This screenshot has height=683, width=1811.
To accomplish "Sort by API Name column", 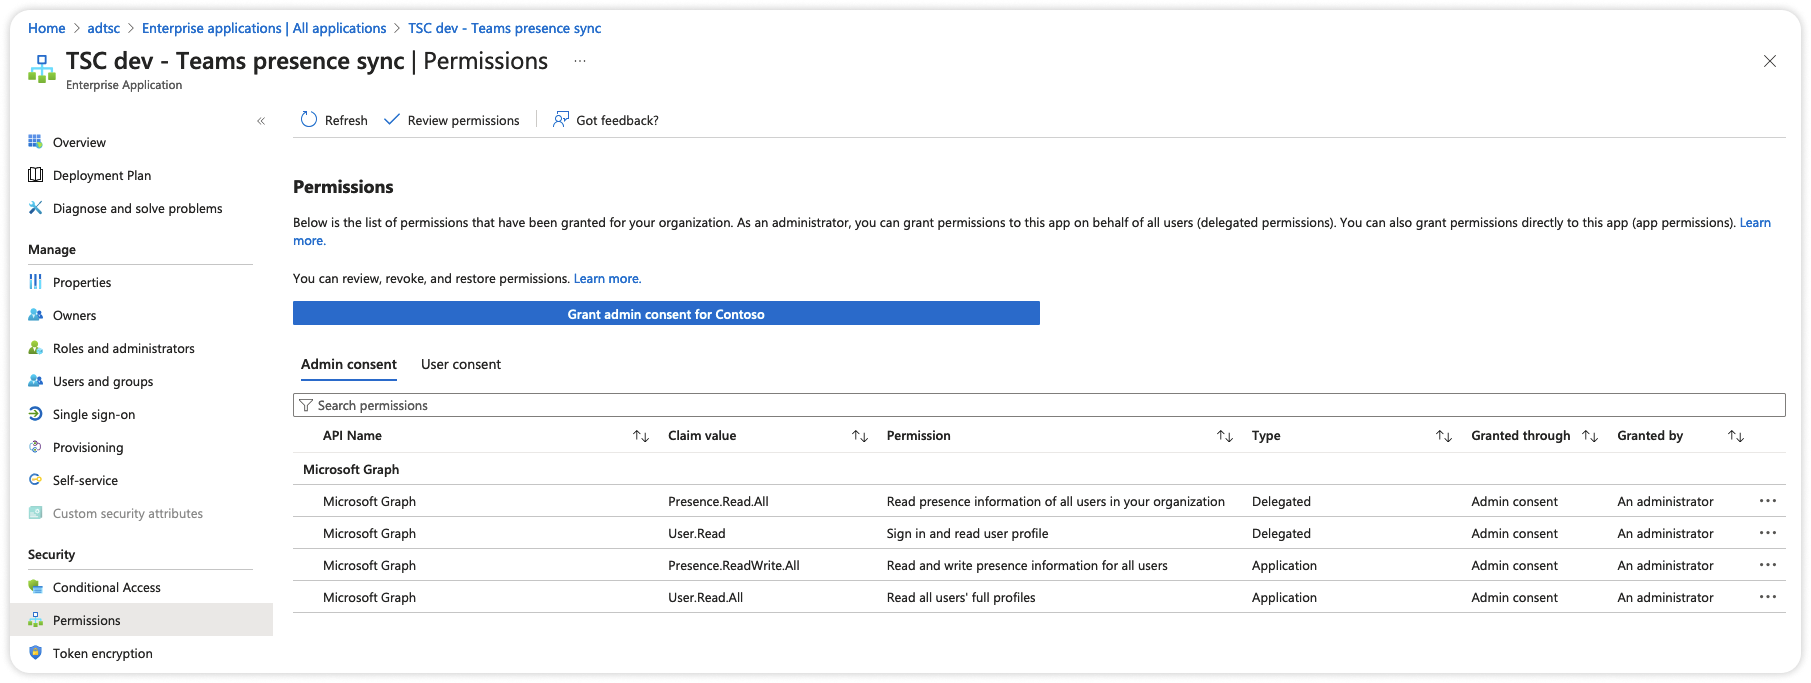I will [641, 436].
